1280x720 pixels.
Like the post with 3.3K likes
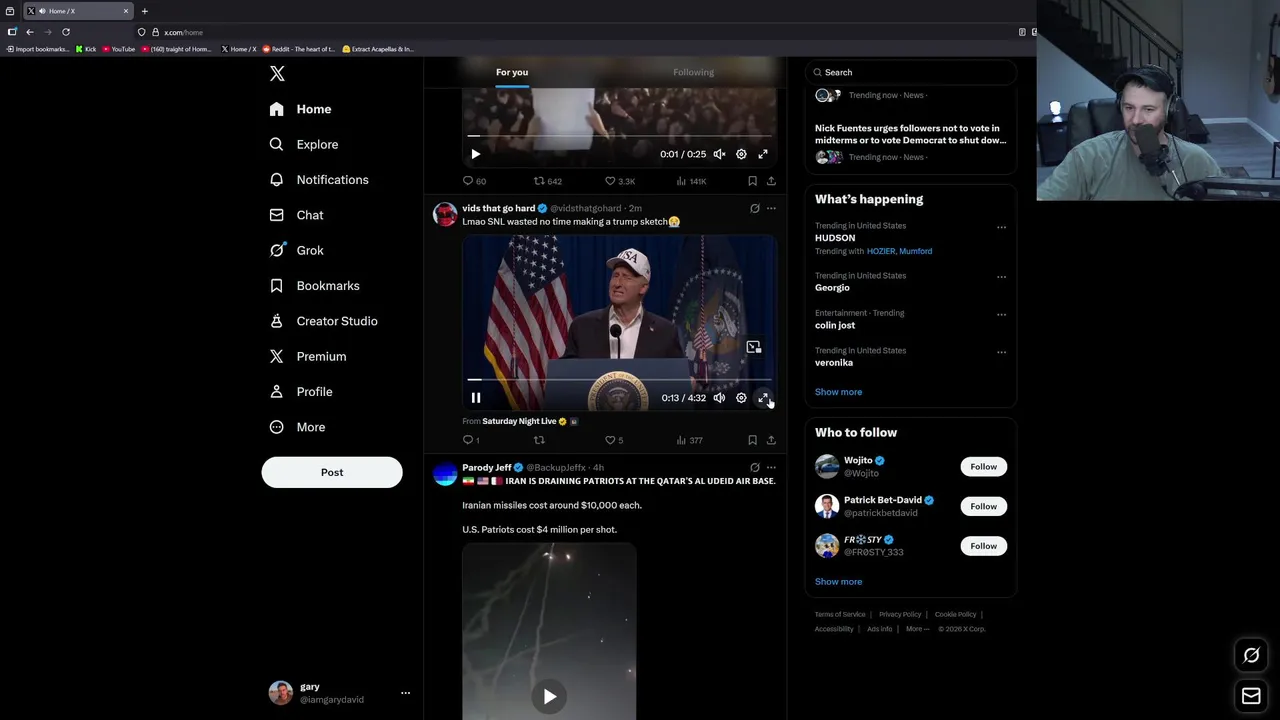pos(620,181)
